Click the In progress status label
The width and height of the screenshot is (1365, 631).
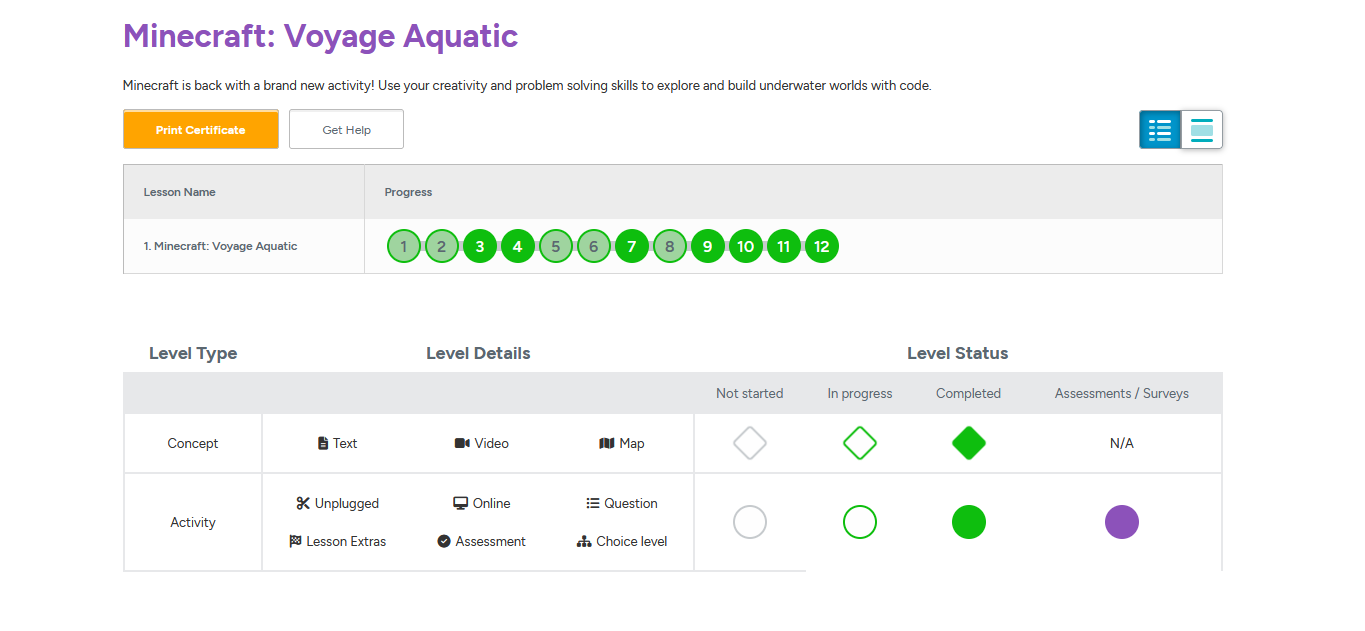click(860, 393)
